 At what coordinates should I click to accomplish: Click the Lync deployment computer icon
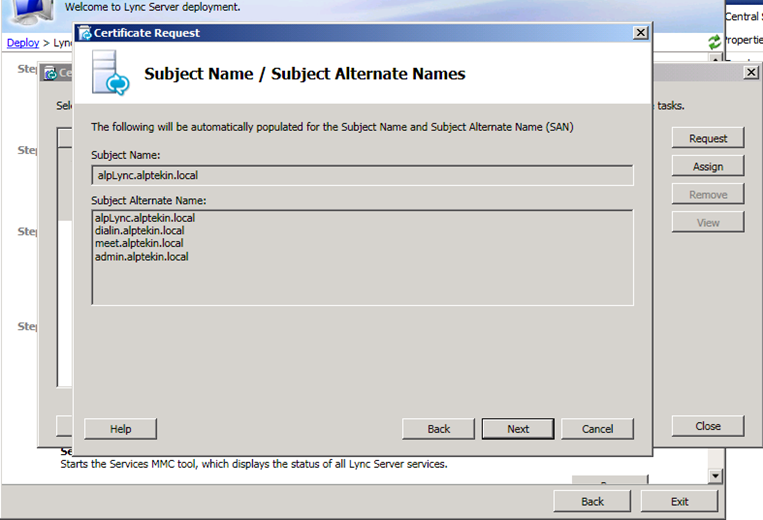tap(32, 12)
